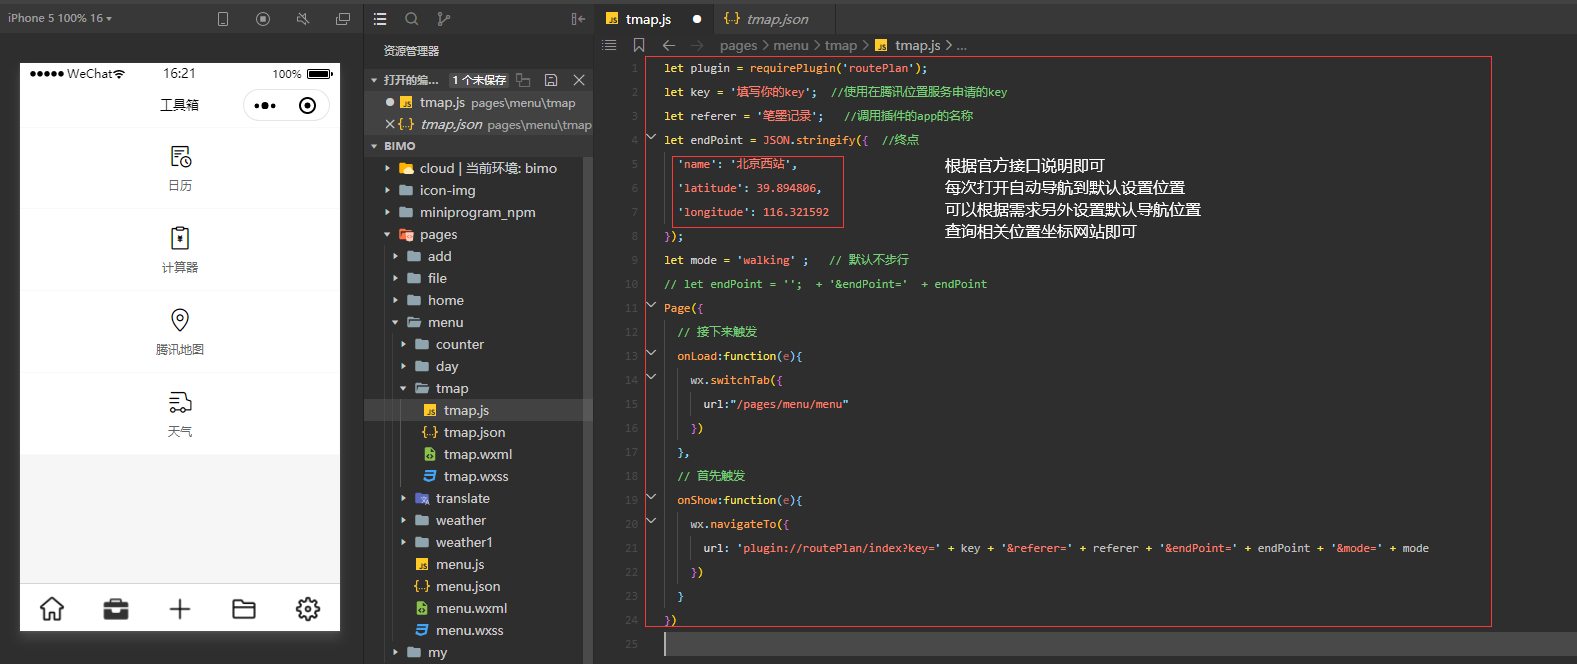Click the new untitled file icon in open editors
Viewport: 1577px width, 664px height.
pyautogui.click(x=523, y=80)
